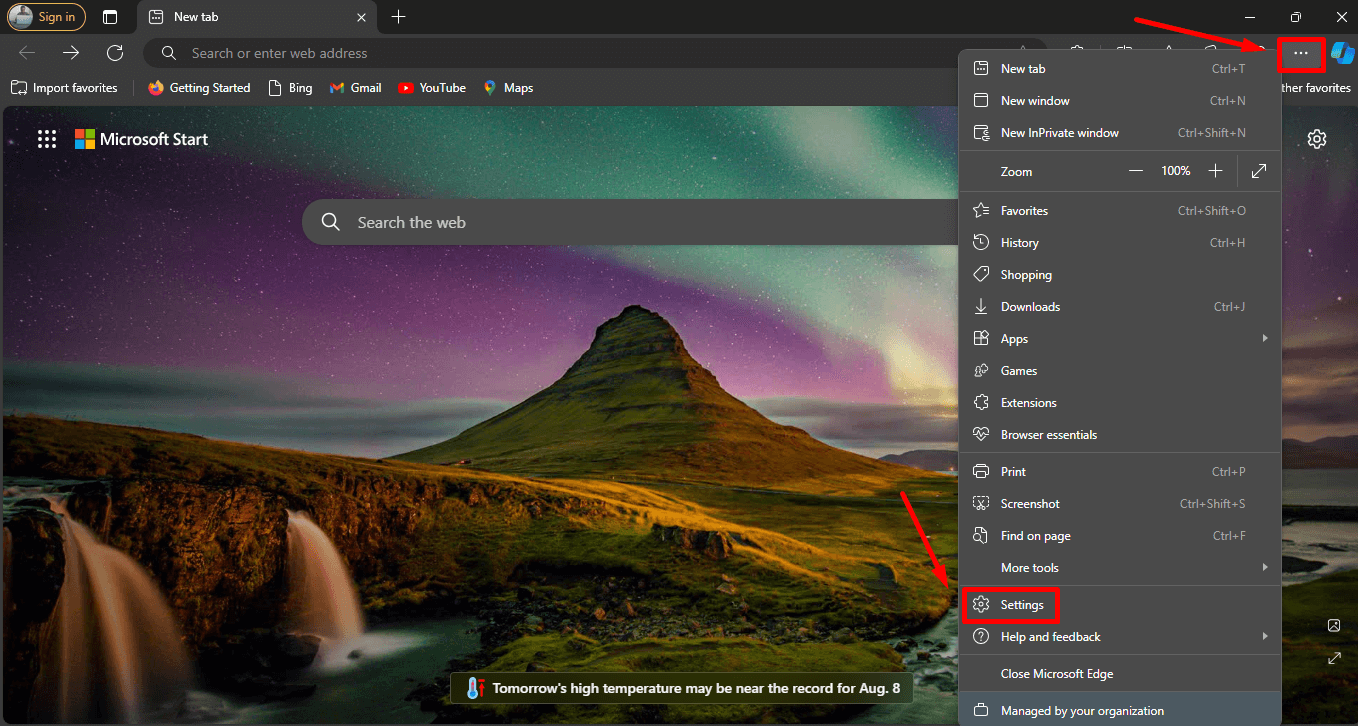
Task: Click the Search the web box
Action: 630,222
